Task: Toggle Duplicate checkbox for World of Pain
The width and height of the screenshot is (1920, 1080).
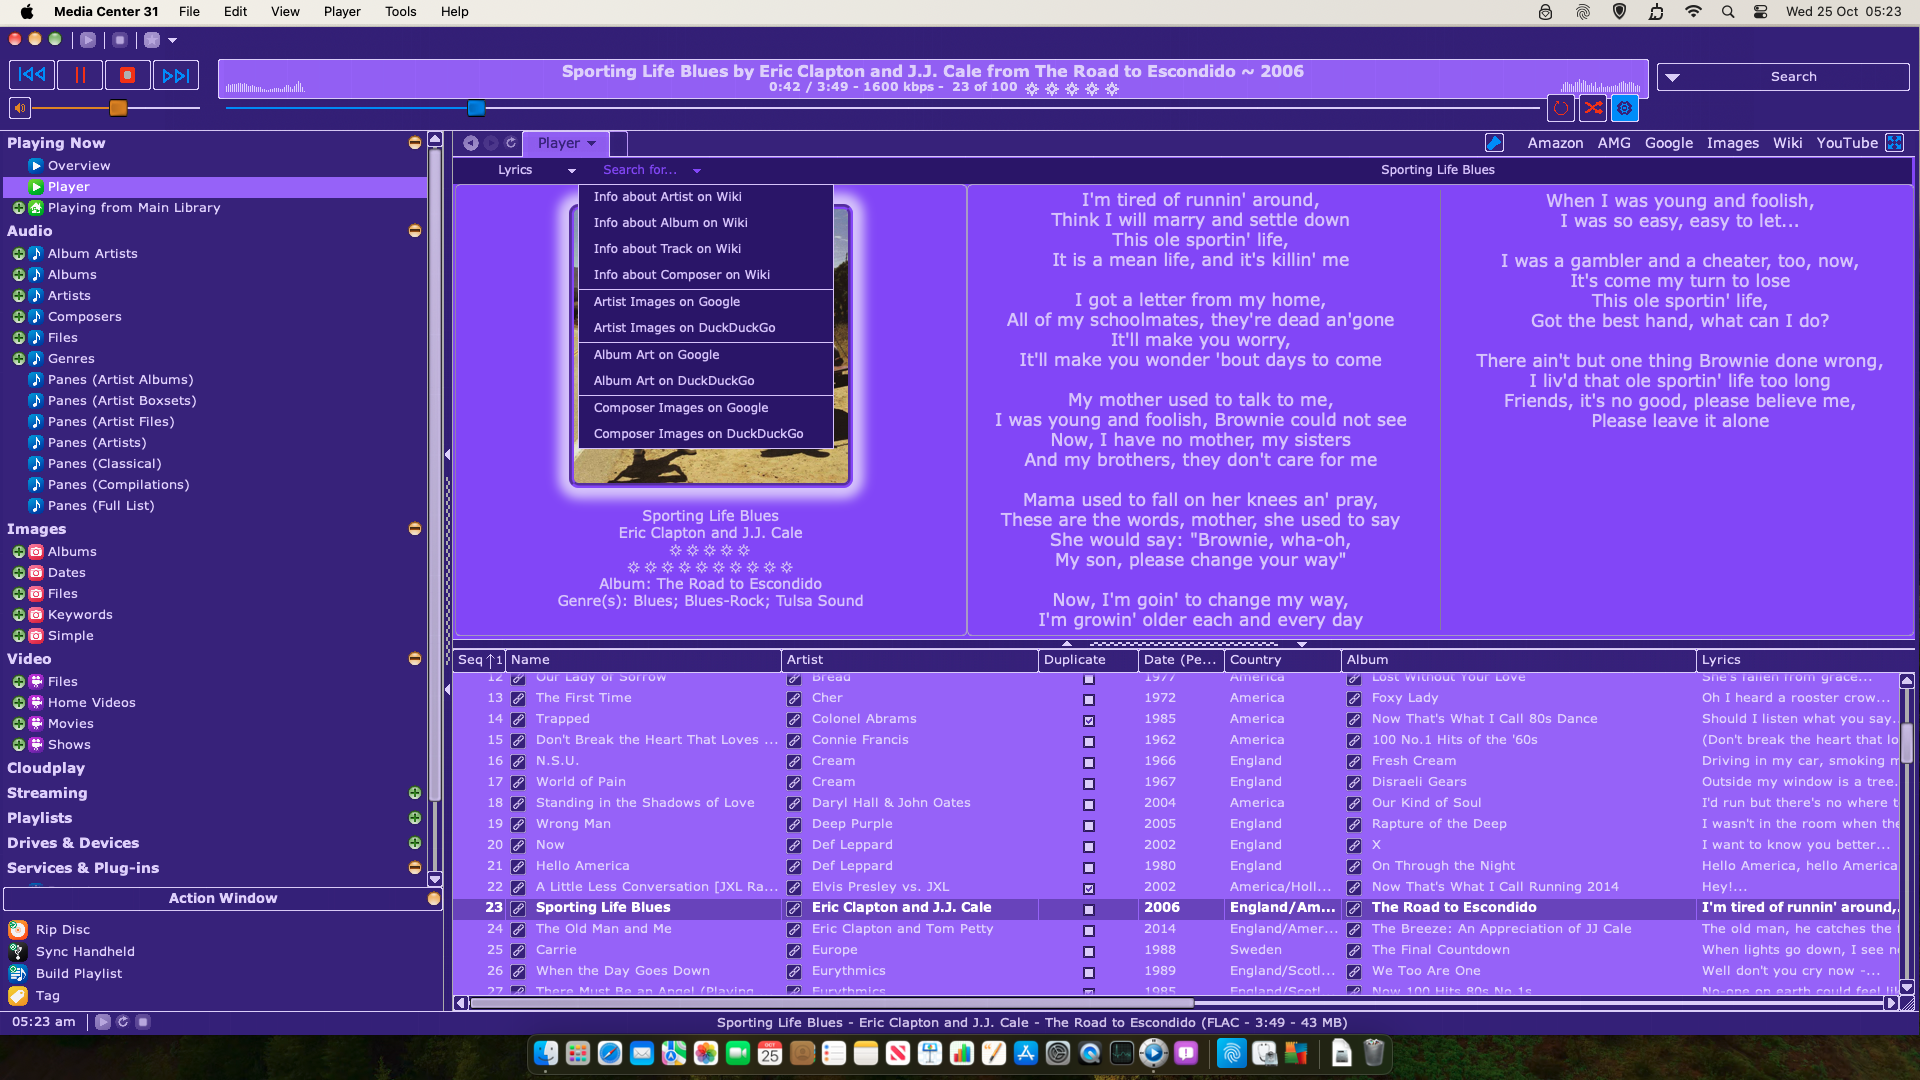Action: click(x=1089, y=784)
